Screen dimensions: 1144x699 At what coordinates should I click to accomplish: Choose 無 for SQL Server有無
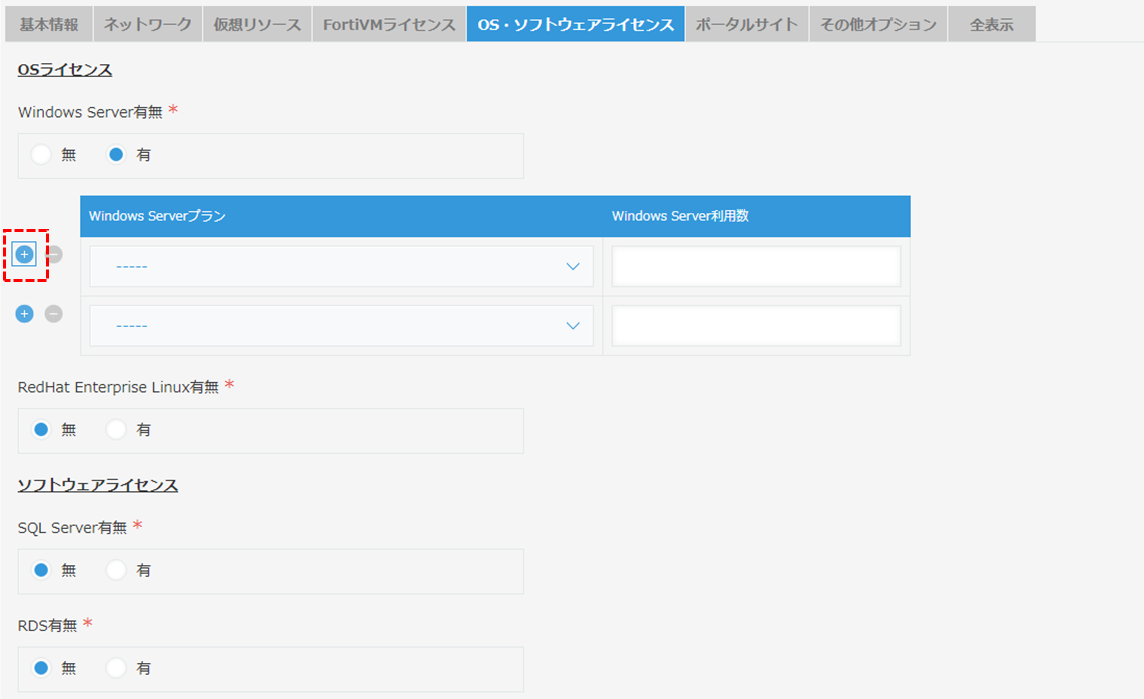click(x=41, y=570)
